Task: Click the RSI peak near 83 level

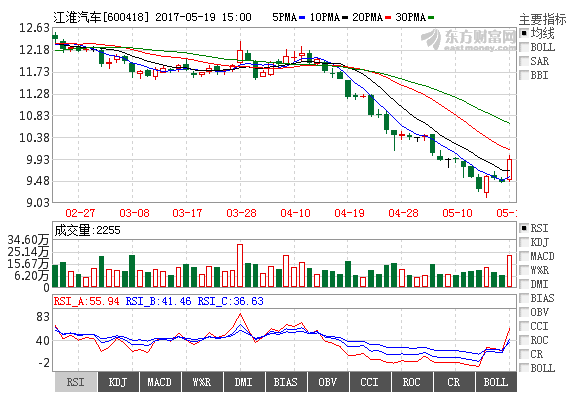Action: click(240, 314)
